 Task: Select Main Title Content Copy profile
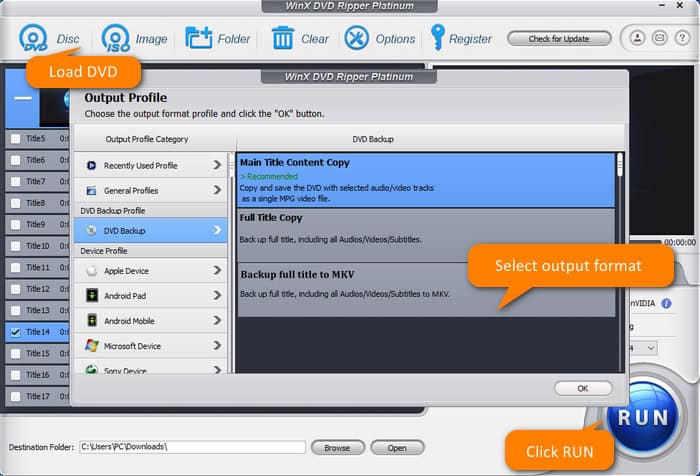pos(425,180)
